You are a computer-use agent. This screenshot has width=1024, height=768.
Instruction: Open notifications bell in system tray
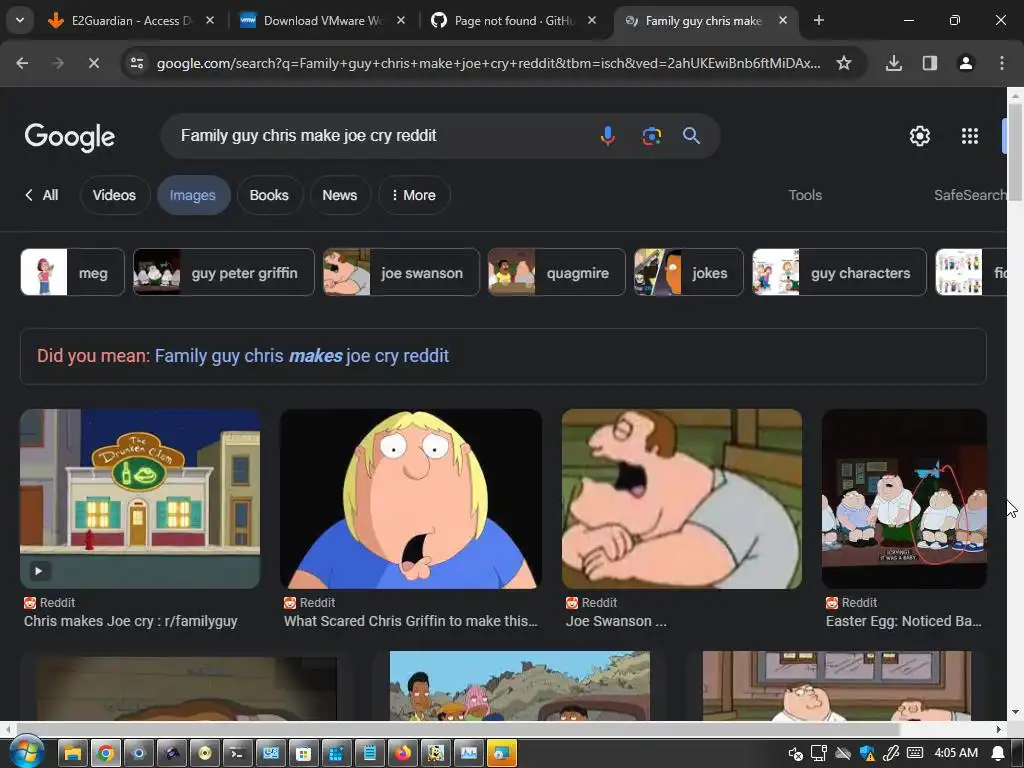tap(998, 753)
